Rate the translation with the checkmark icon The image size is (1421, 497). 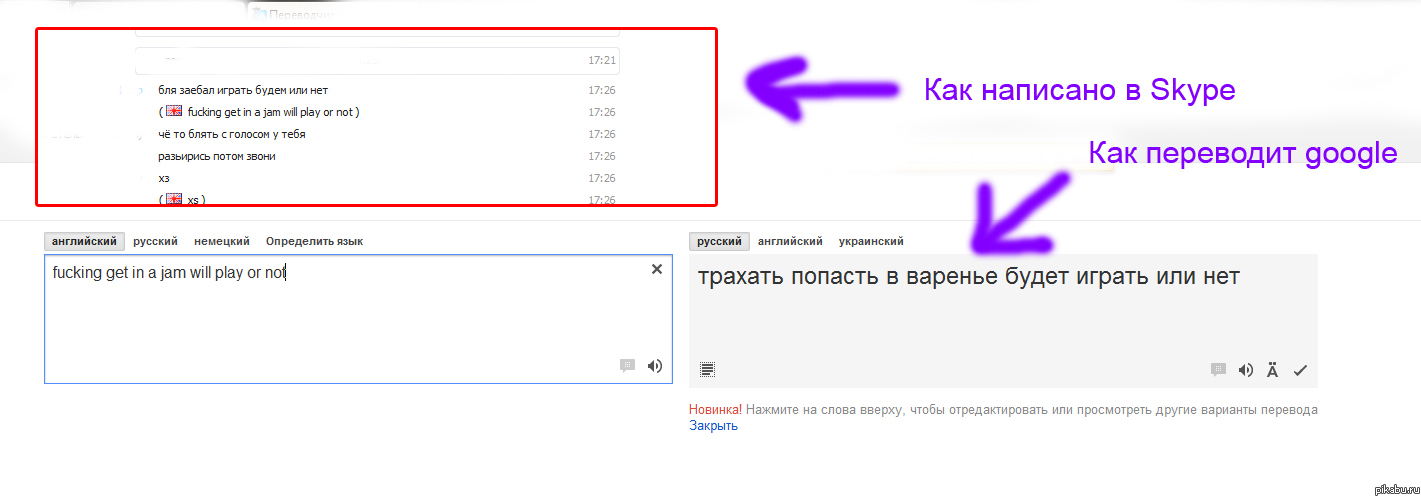(x=1300, y=370)
